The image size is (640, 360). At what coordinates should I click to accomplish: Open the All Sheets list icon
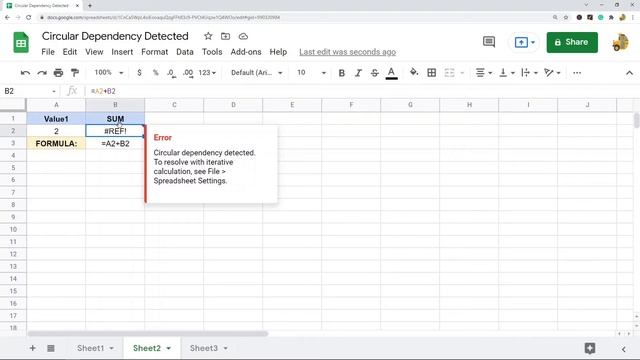pyautogui.click(x=51, y=348)
